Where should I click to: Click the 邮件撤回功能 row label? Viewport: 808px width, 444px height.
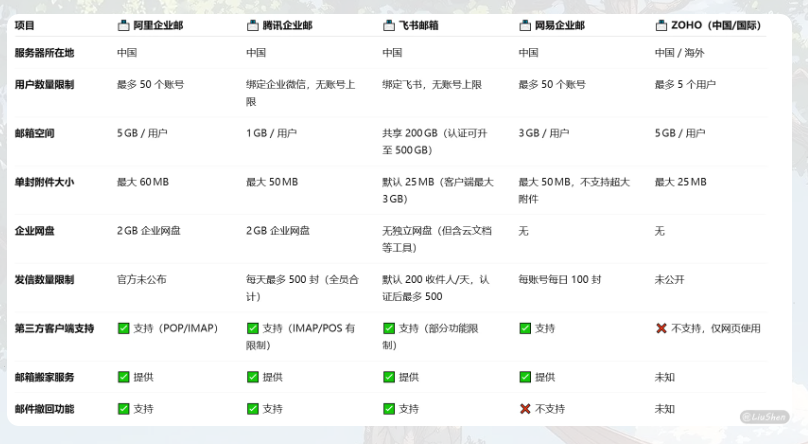pos(44,409)
